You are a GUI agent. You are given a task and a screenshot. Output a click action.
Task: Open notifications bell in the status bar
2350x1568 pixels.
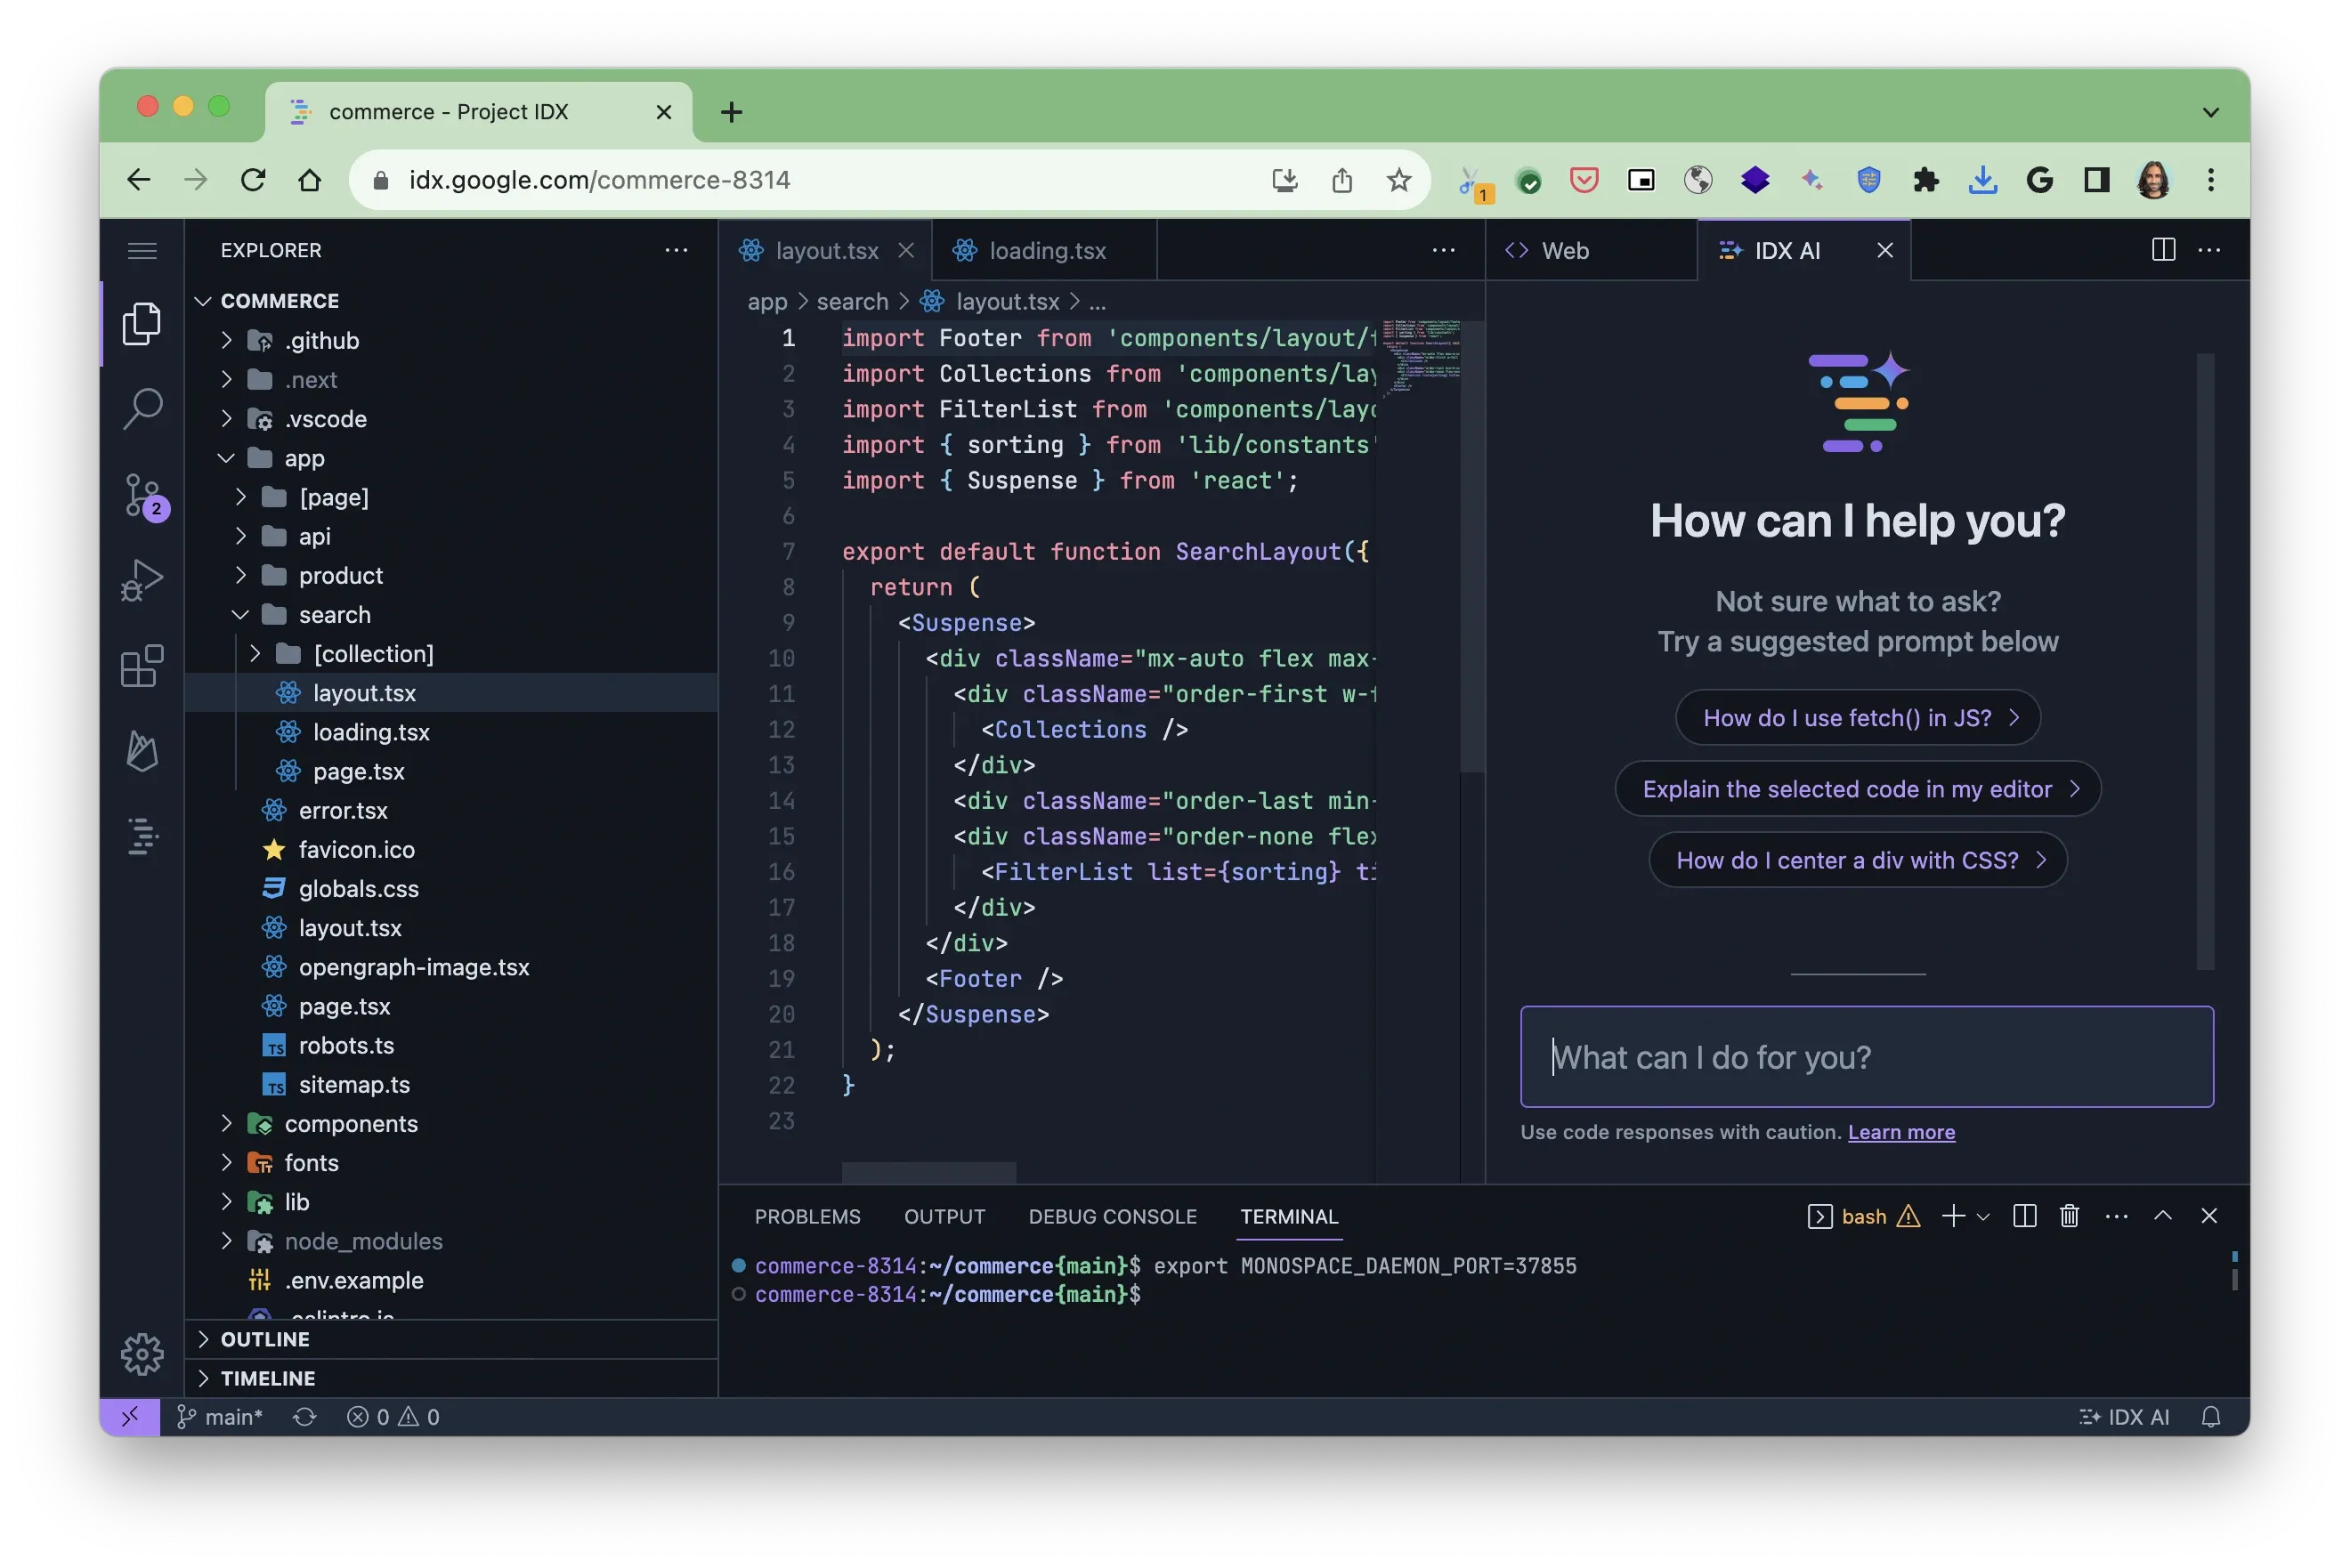coord(2210,1416)
